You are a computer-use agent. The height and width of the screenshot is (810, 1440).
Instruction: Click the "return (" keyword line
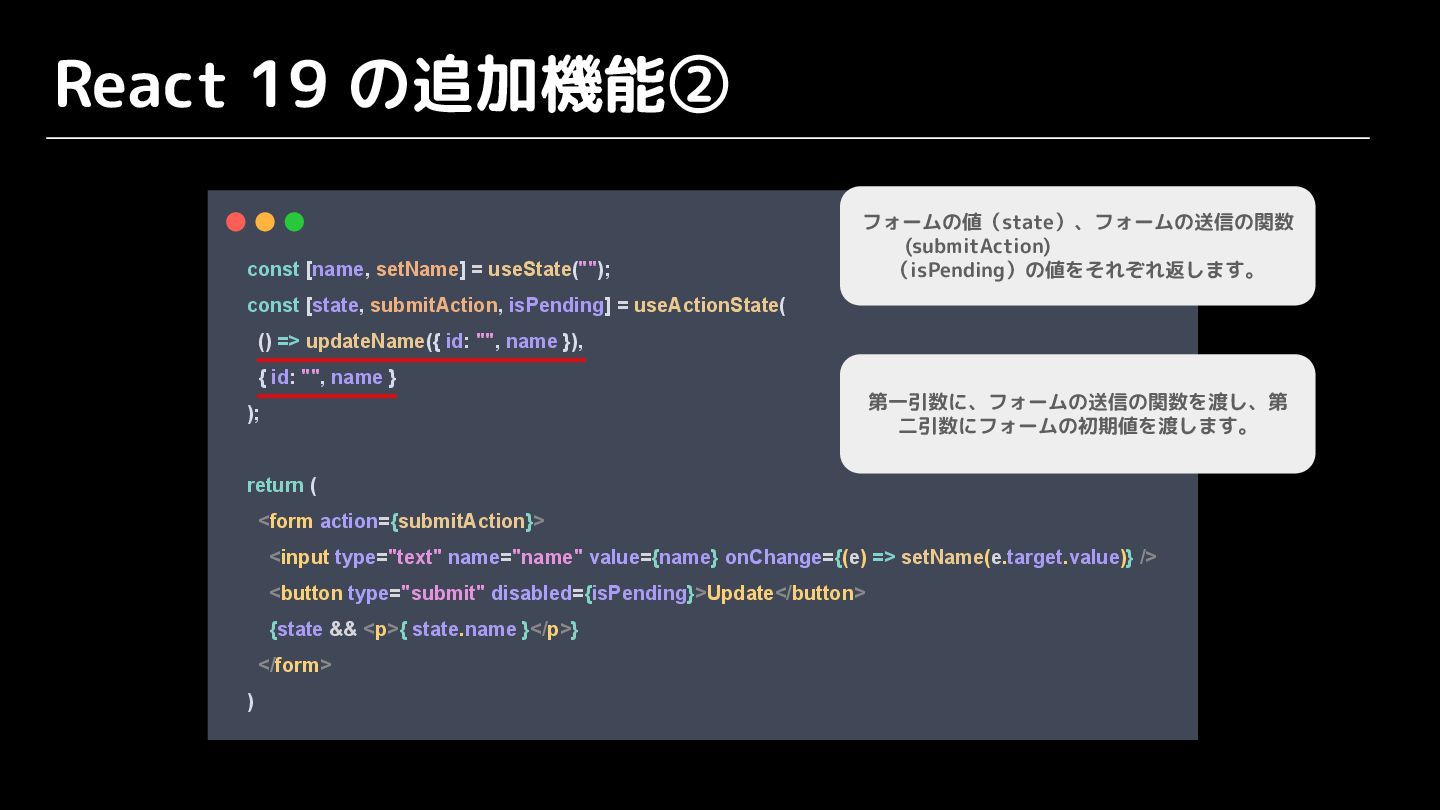[x=282, y=485]
